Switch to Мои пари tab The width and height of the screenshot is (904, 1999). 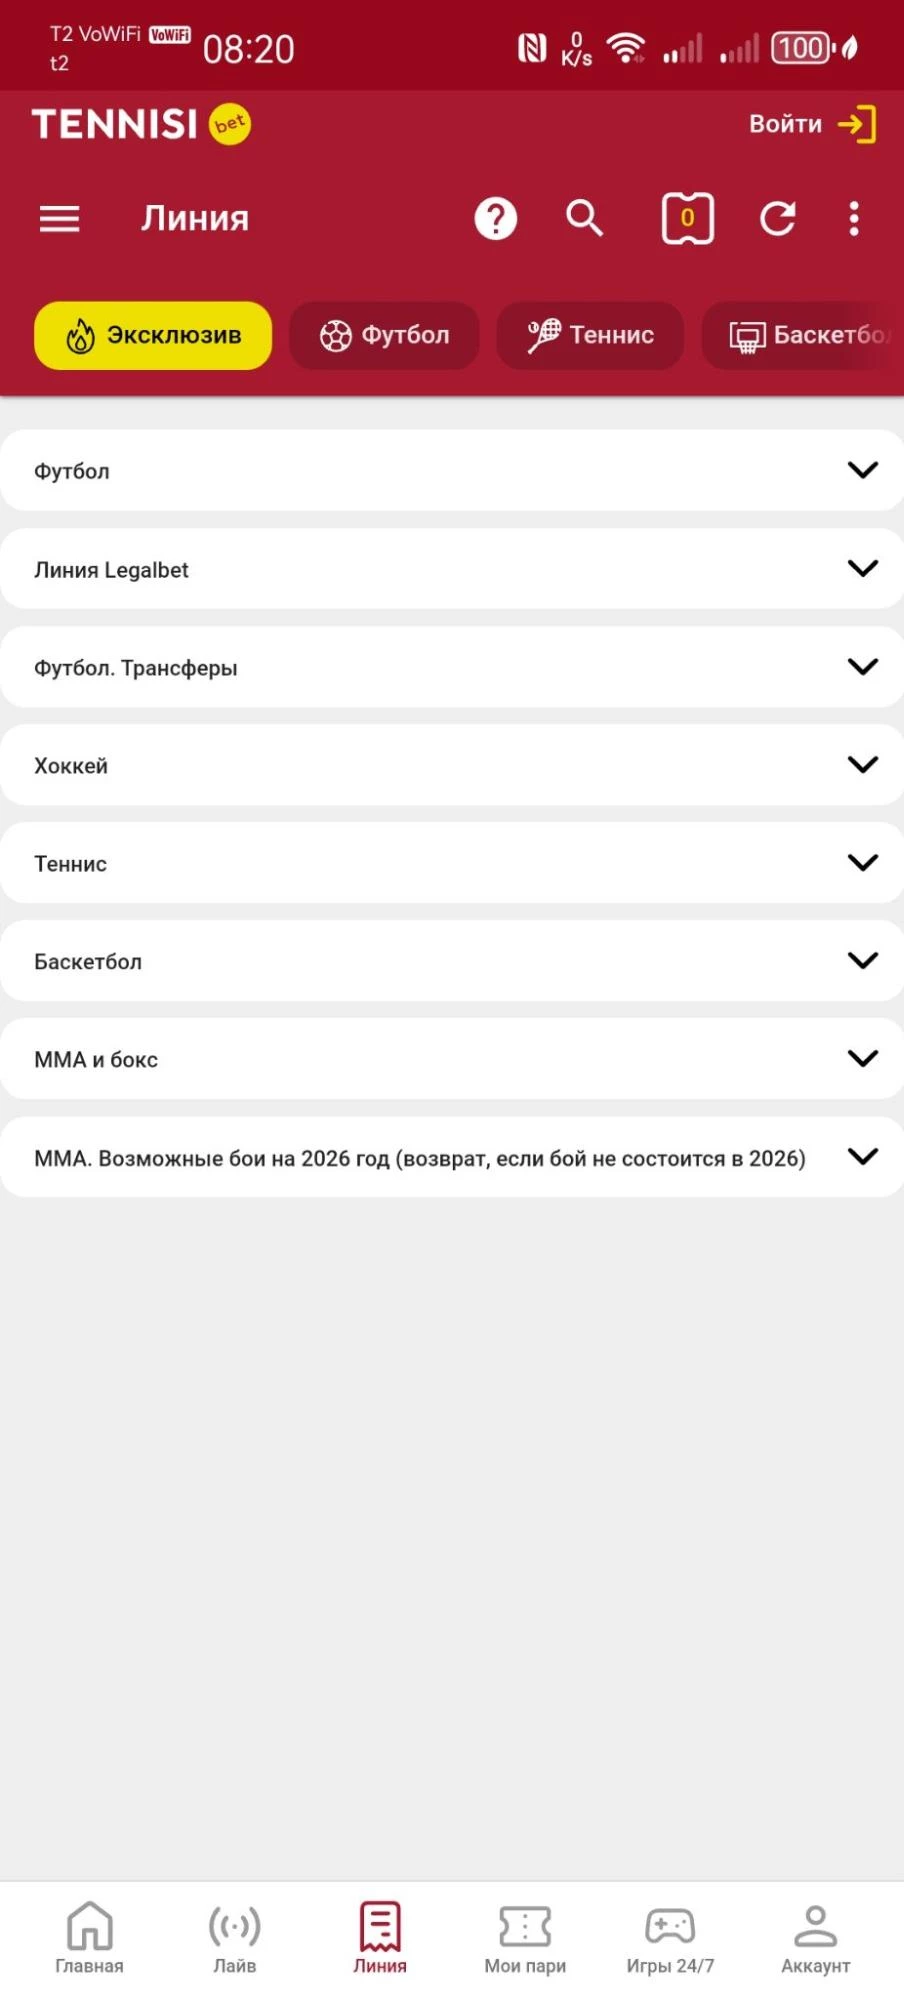click(525, 1937)
